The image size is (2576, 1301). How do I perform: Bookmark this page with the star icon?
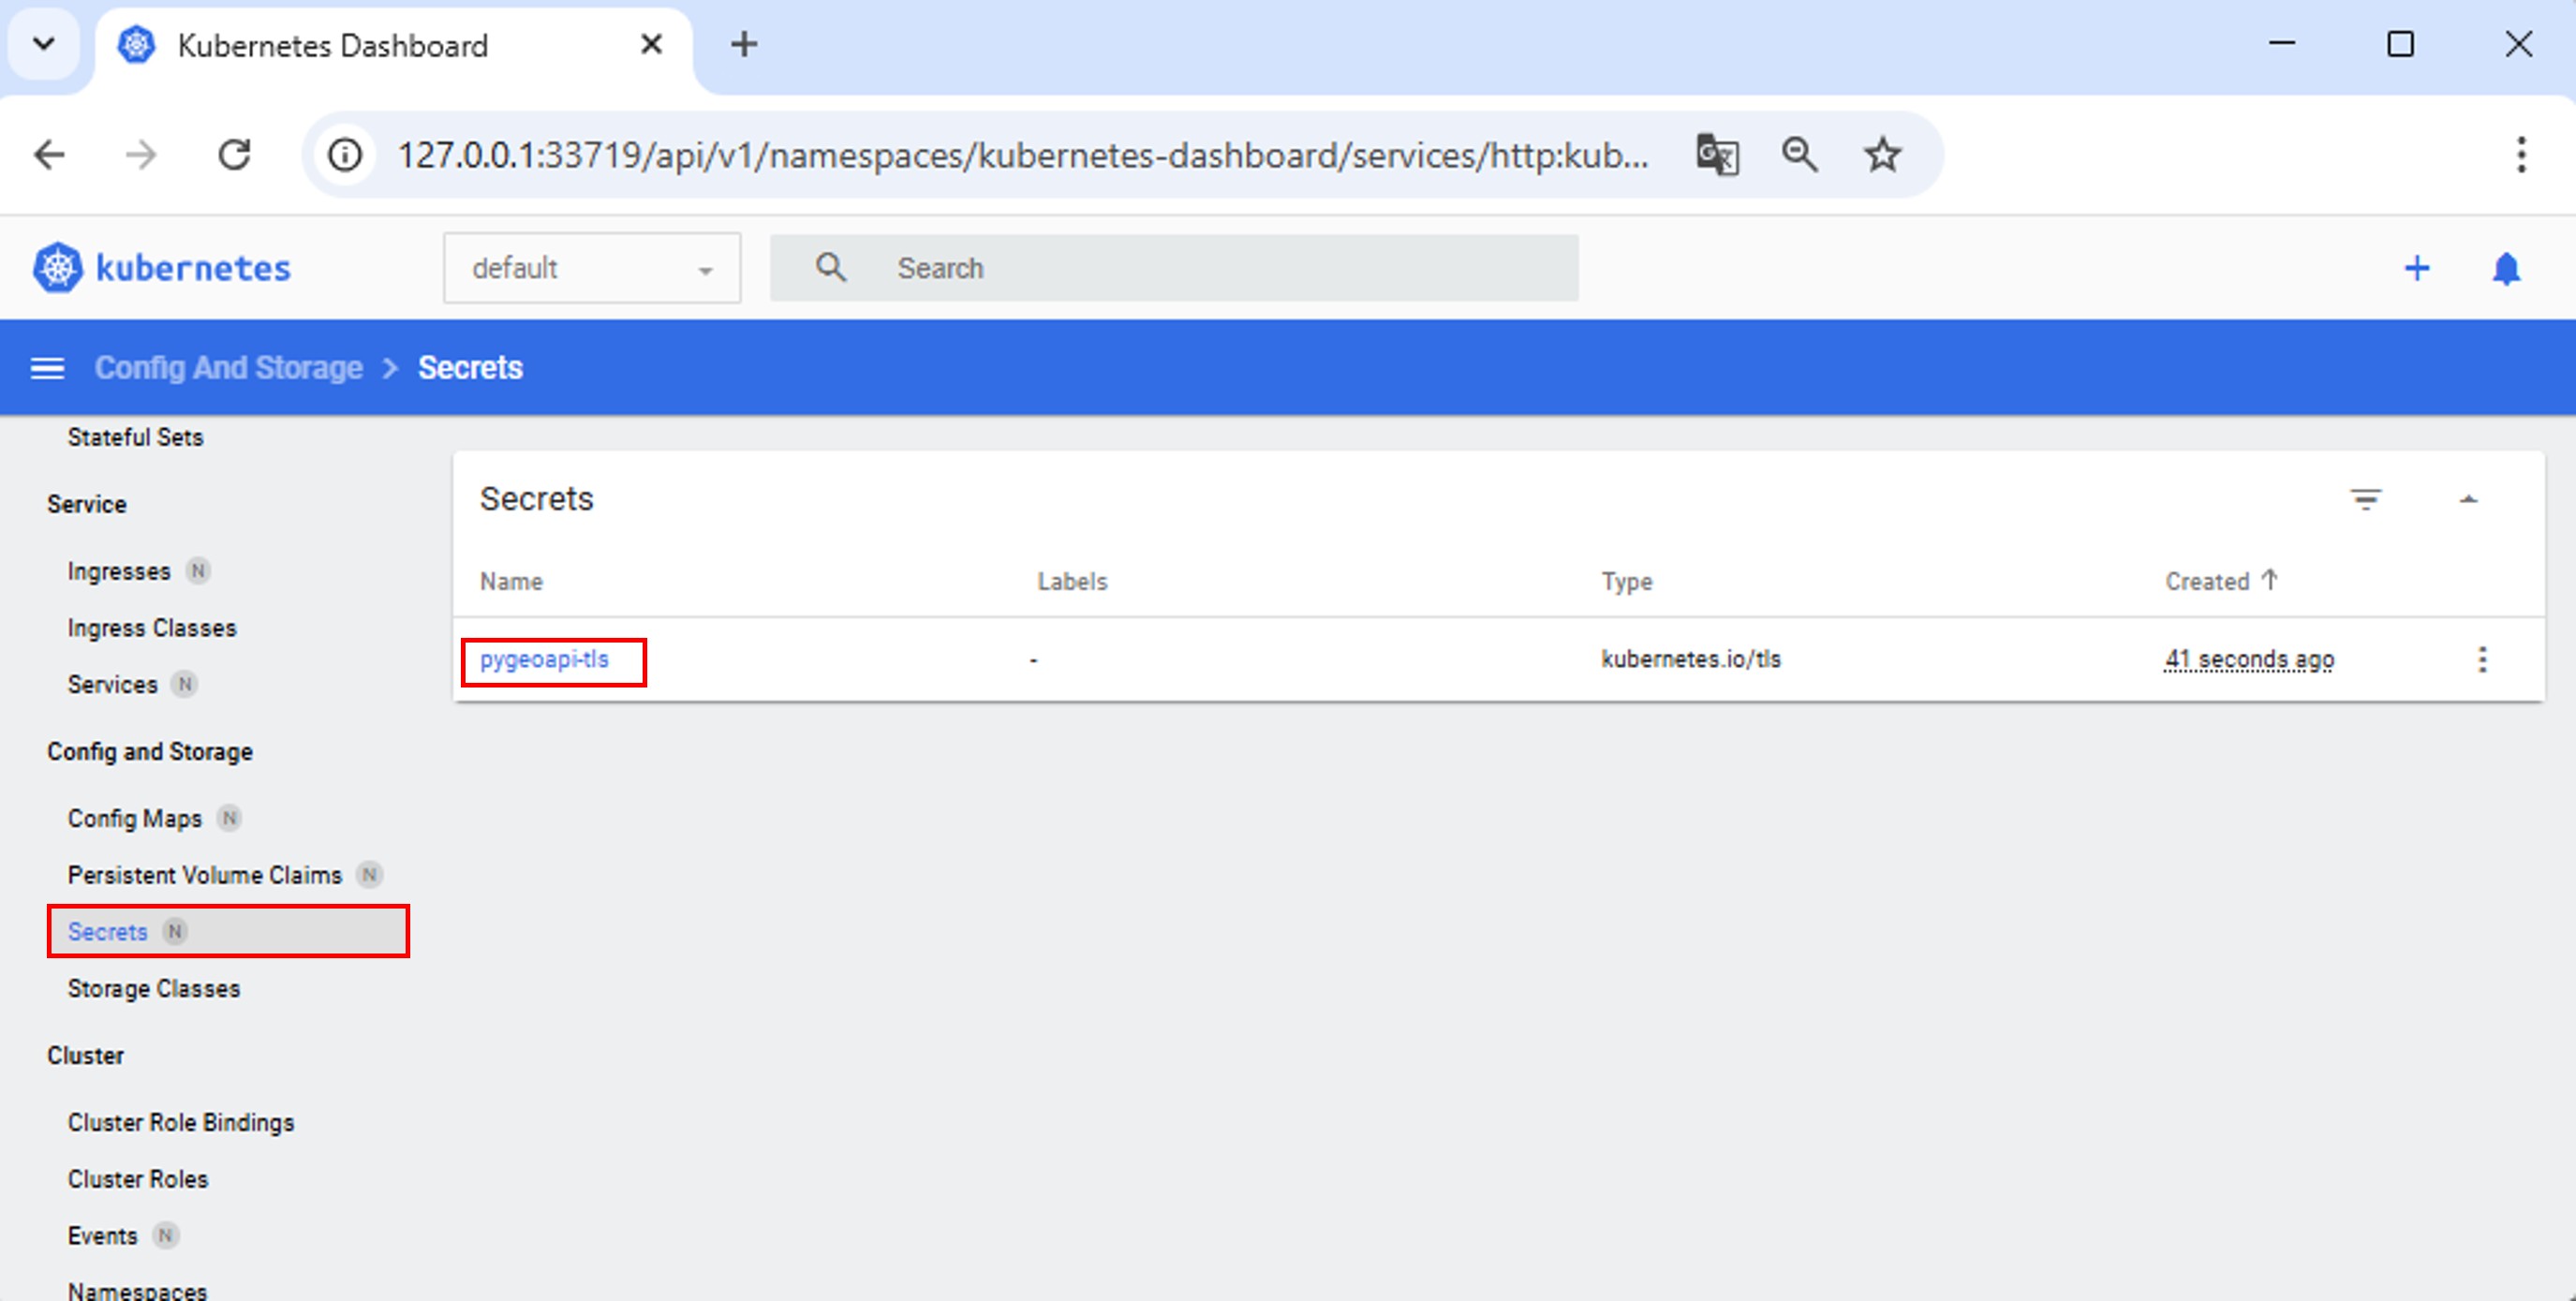[x=1882, y=155]
